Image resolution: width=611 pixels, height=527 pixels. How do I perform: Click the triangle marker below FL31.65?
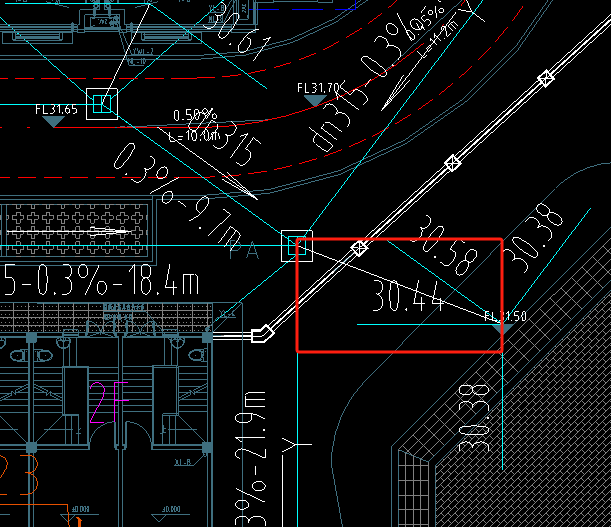point(53,122)
